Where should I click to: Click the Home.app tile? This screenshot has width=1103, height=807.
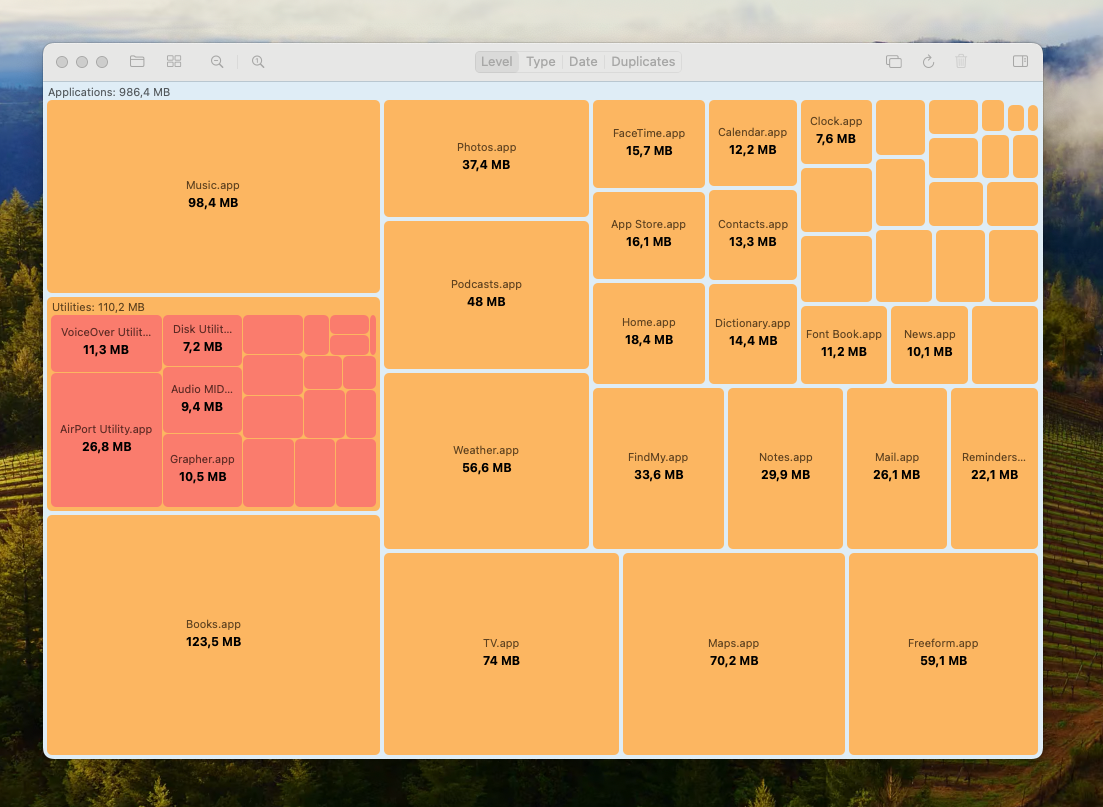tap(649, 333)
